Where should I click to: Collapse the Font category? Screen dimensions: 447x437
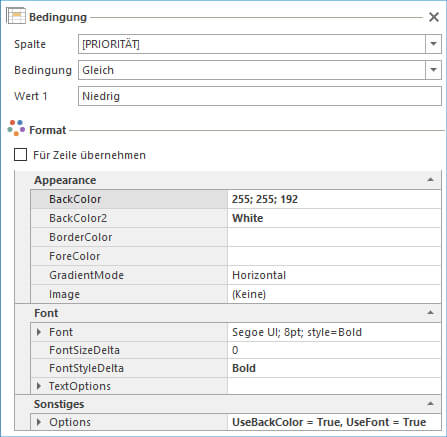[430, 313]
